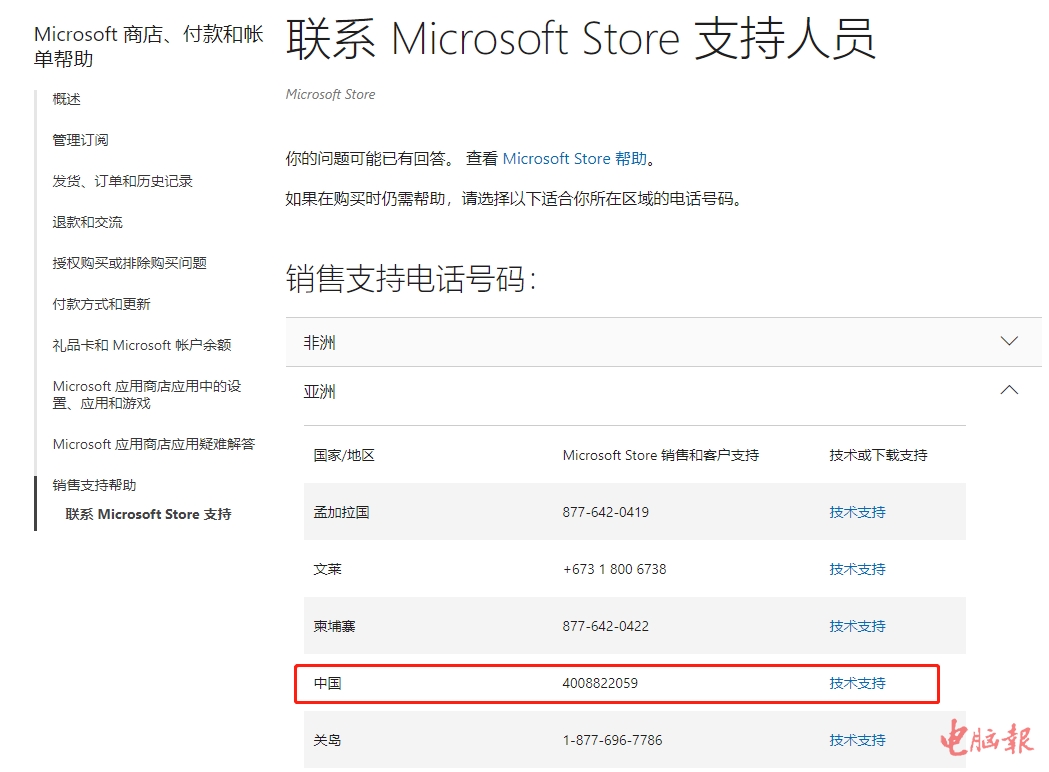Open 技术支持 link for 中国
This screenshot has width=1049, height=772.
pos(857,683)
